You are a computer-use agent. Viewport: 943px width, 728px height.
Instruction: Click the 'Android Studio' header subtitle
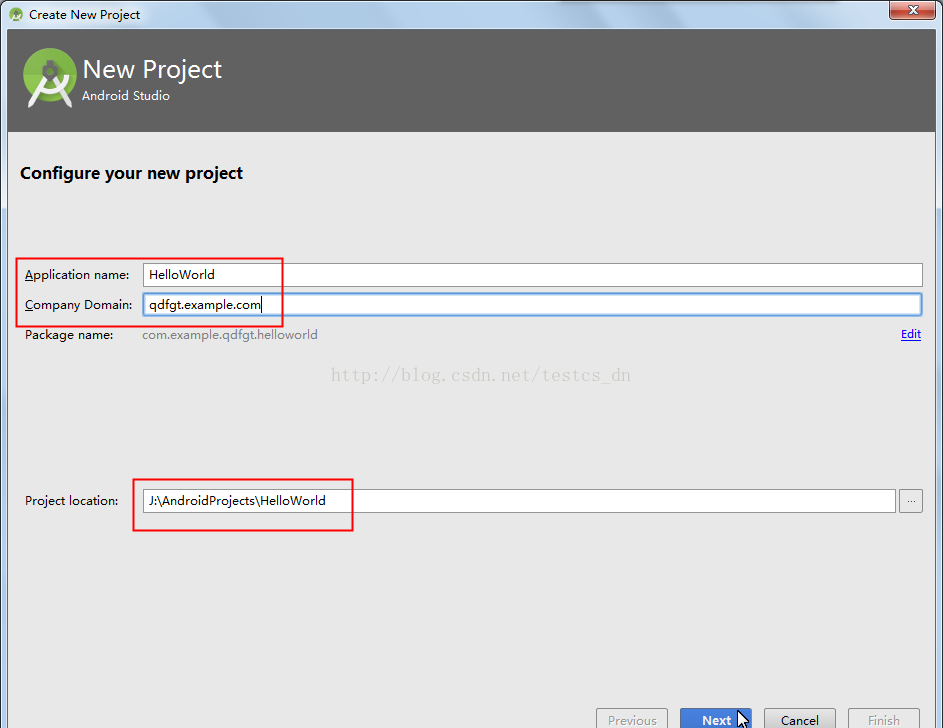pos(126,96)
